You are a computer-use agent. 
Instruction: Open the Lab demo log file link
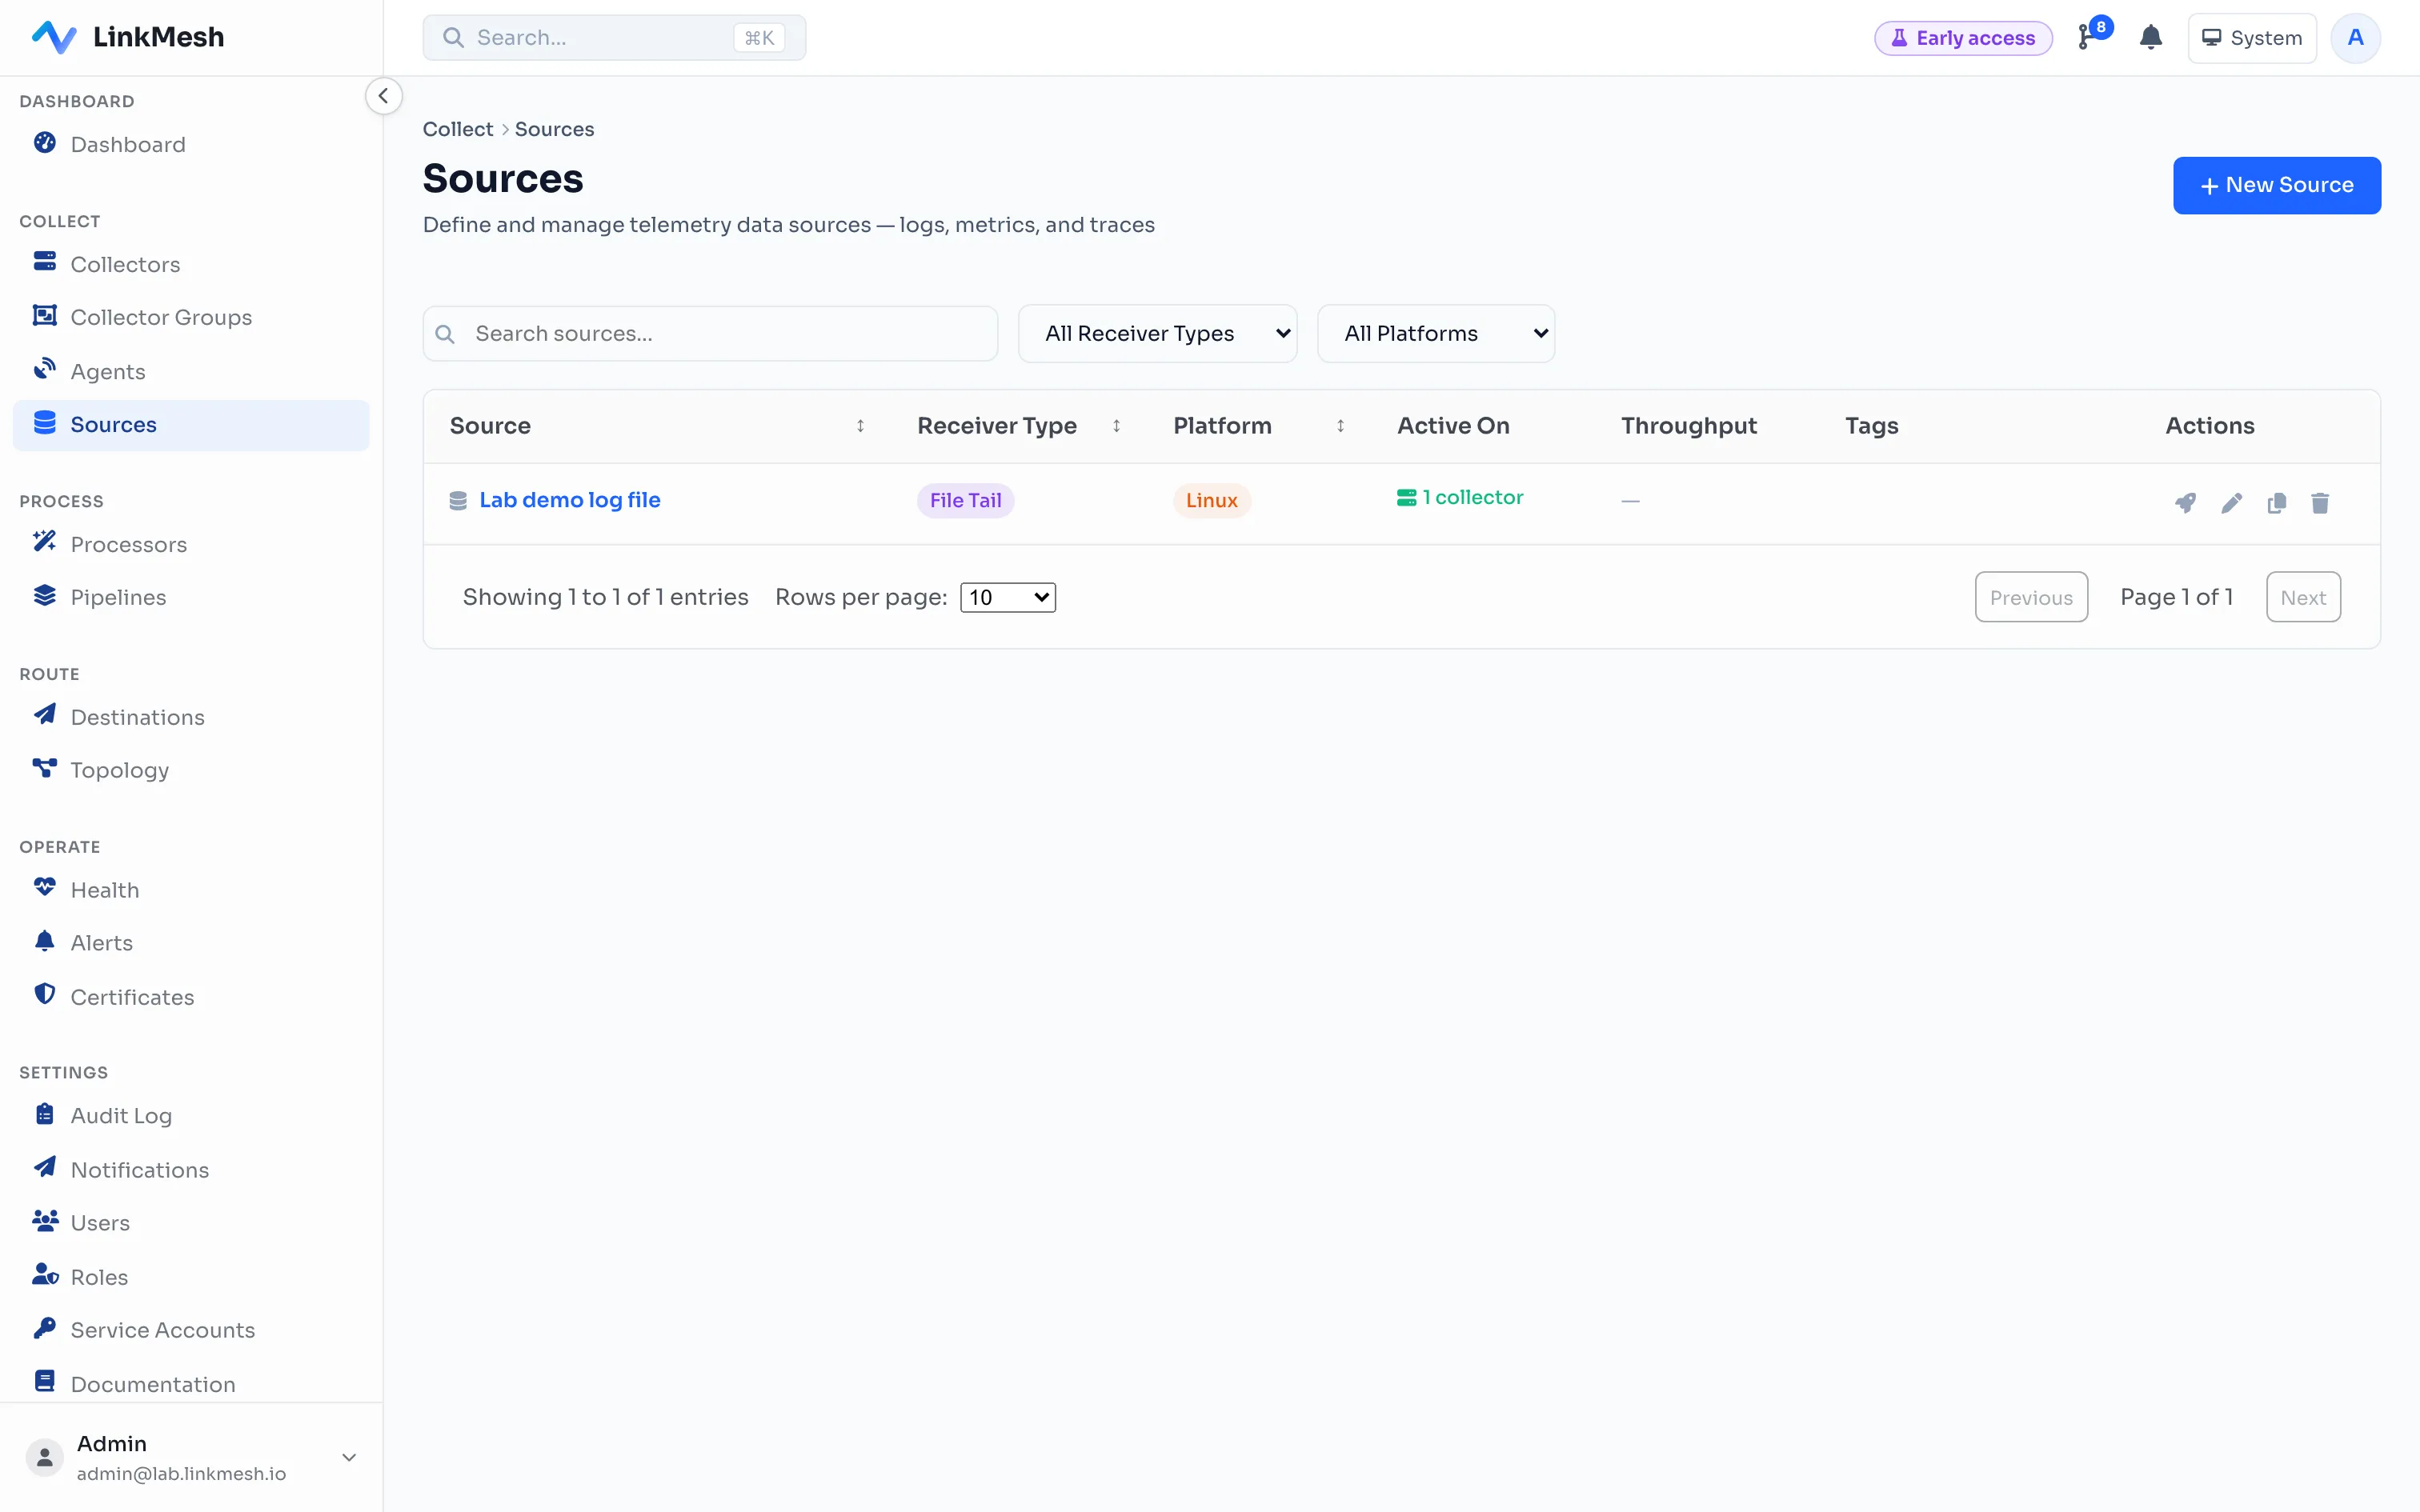[569, 500]
